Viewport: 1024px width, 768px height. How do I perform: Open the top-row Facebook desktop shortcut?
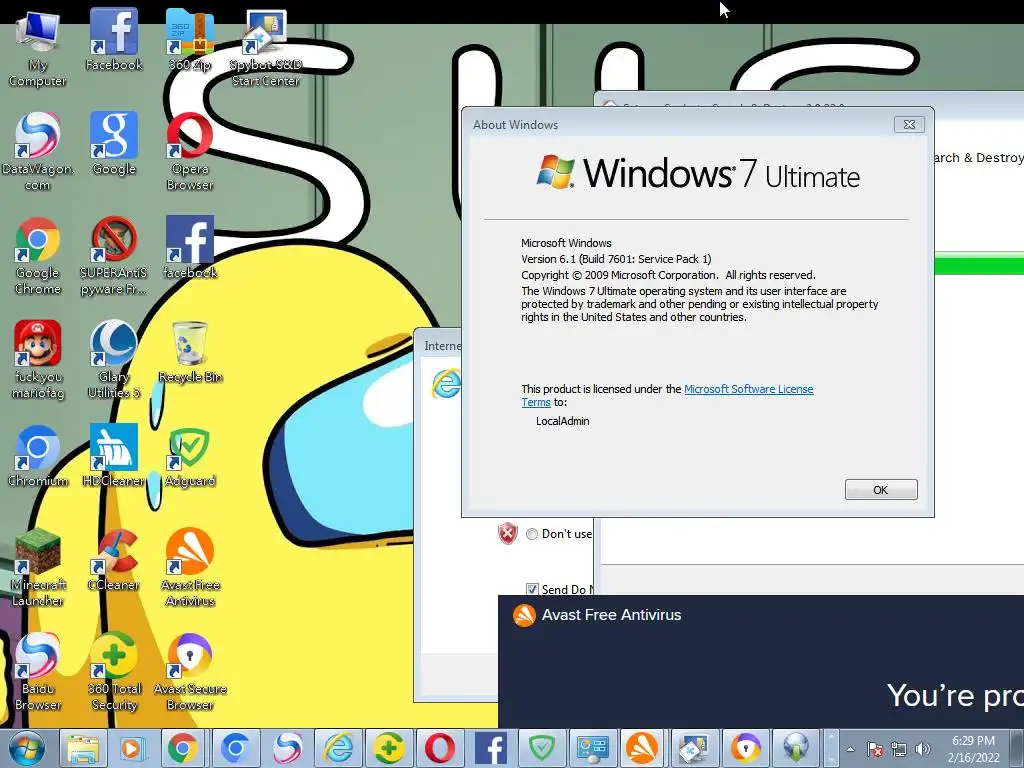point(114,39)
